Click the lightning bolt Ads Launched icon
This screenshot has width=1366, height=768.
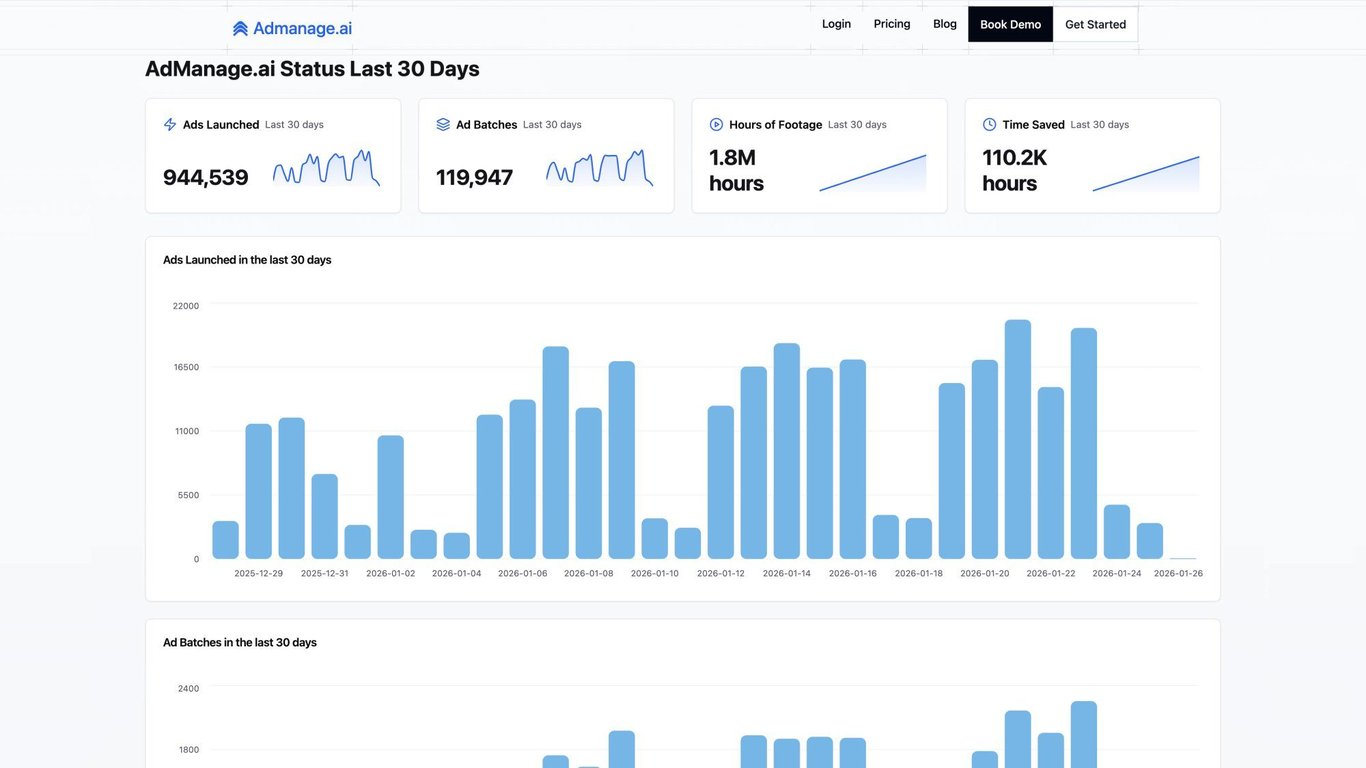(170, 125)
